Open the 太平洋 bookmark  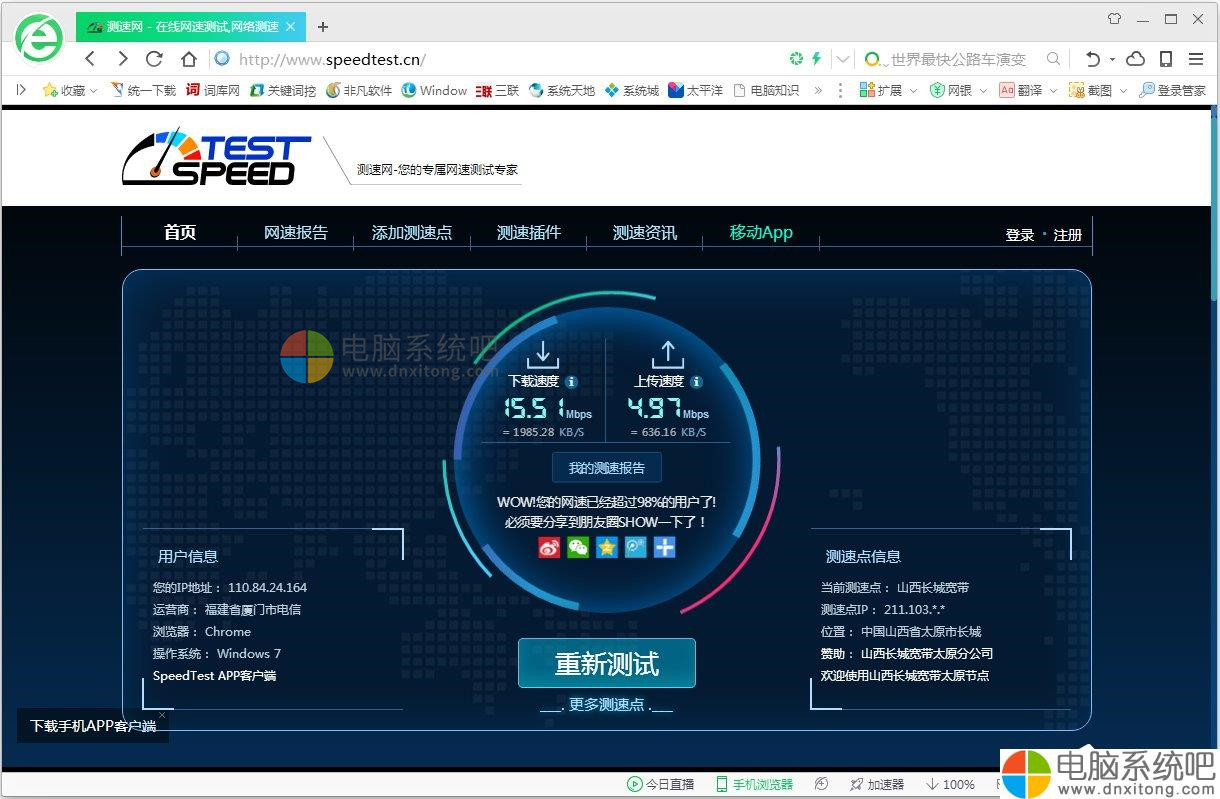pyautogui.click(x=695, y=90)
